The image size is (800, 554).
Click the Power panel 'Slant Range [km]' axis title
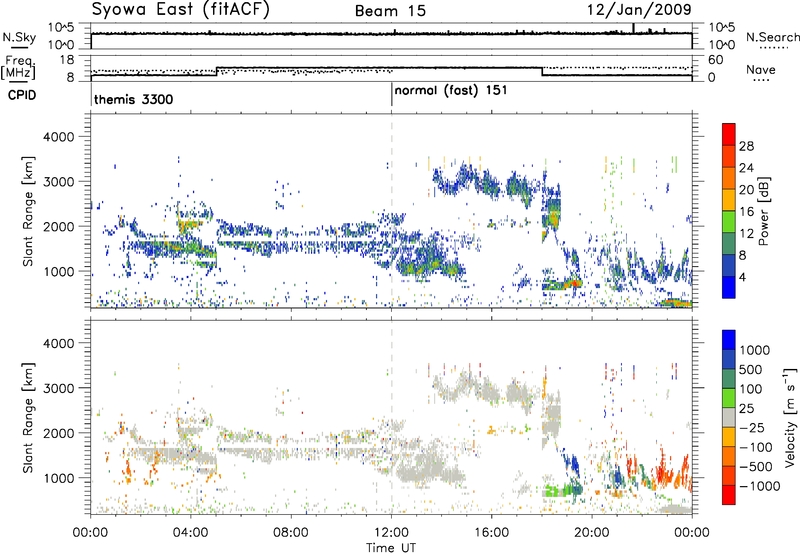click(28, 211)
